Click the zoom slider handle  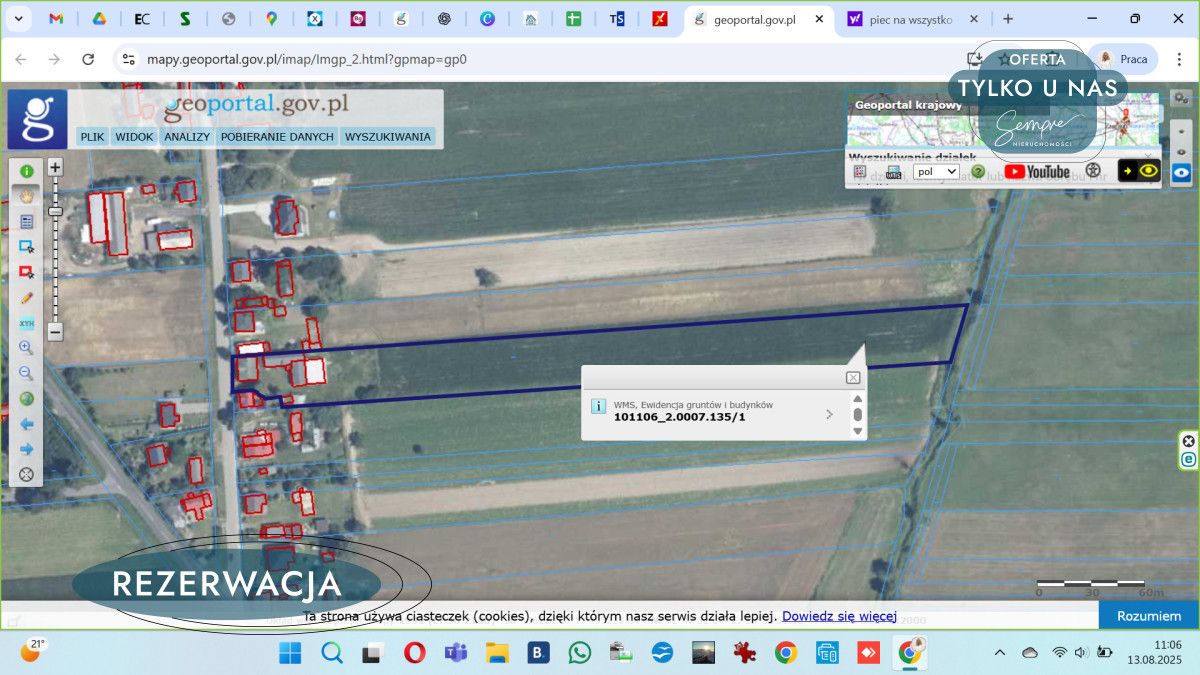point(56,211)
